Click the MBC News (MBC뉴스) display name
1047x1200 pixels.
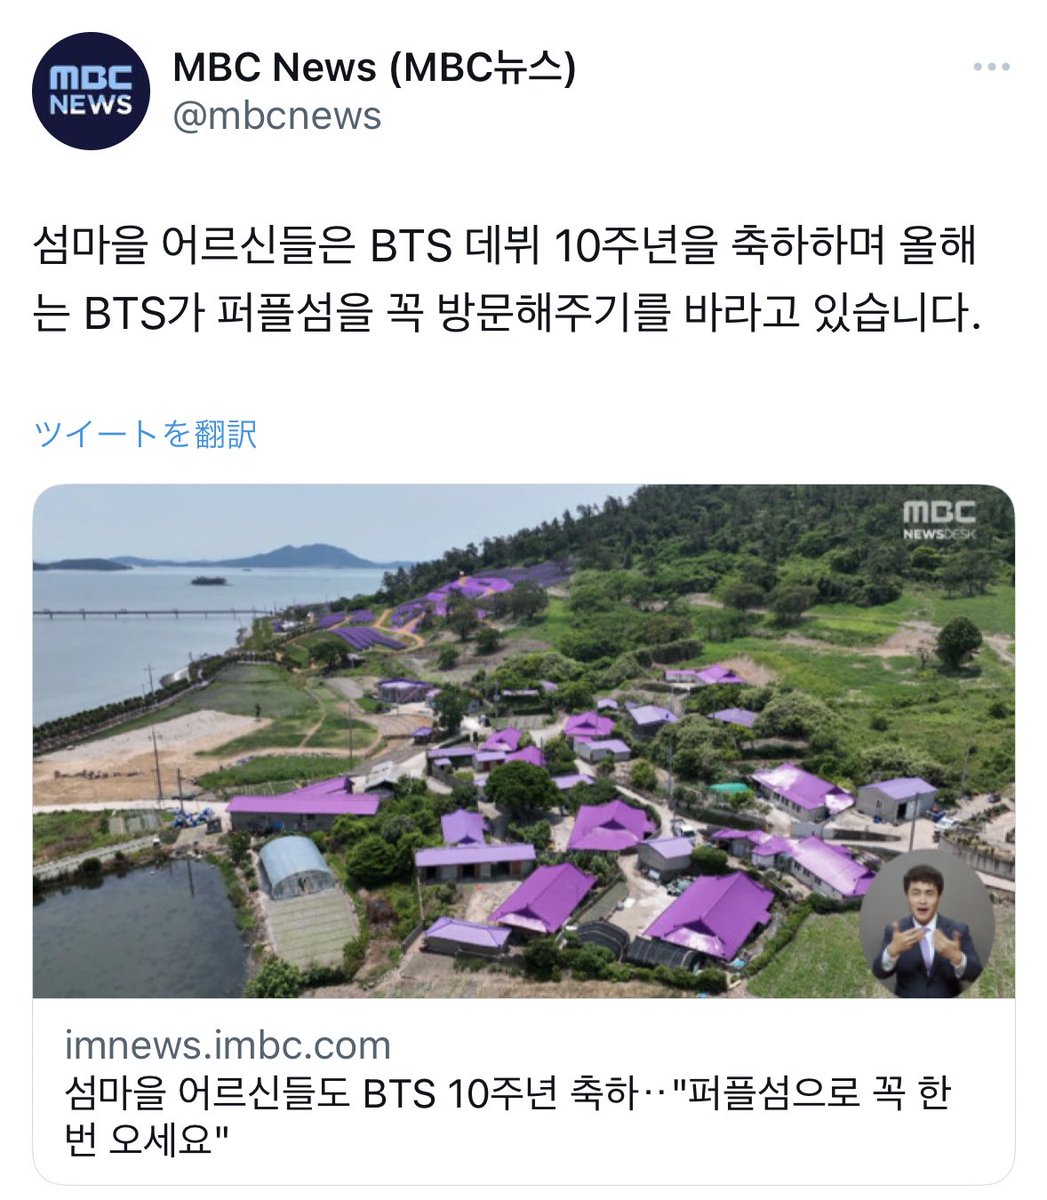[375, 68]
